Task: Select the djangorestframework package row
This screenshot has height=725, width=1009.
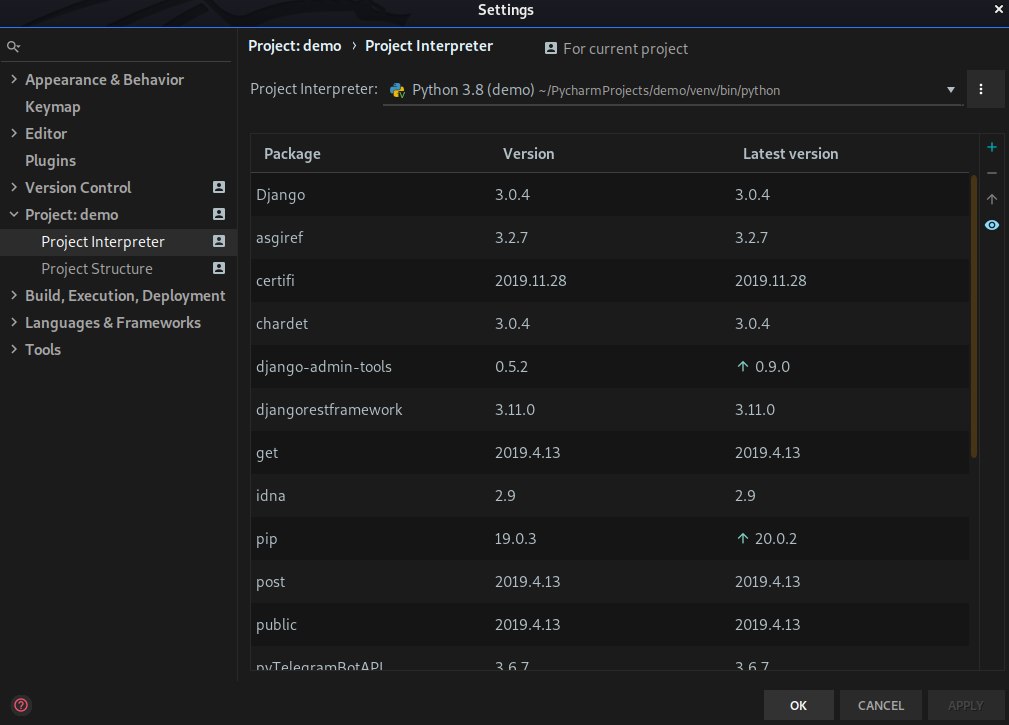Action: (x=610, y=410)
